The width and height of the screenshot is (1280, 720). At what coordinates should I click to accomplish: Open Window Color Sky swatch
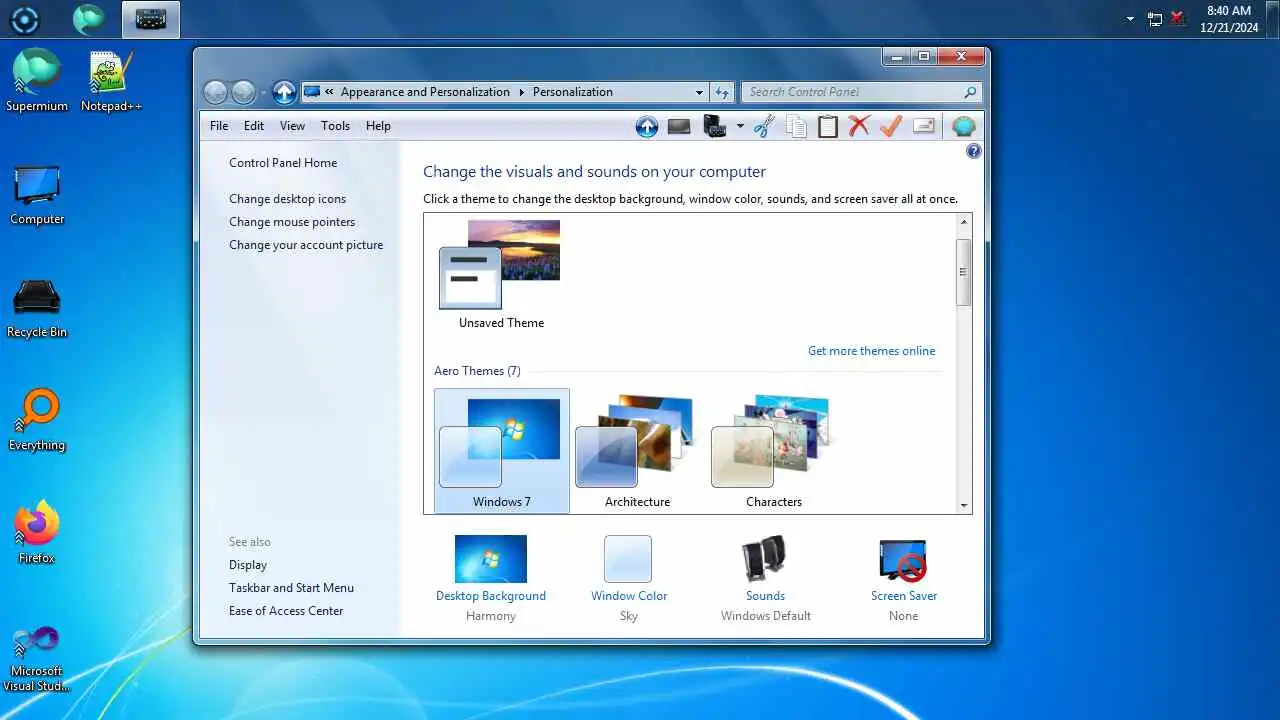point(628,559)
